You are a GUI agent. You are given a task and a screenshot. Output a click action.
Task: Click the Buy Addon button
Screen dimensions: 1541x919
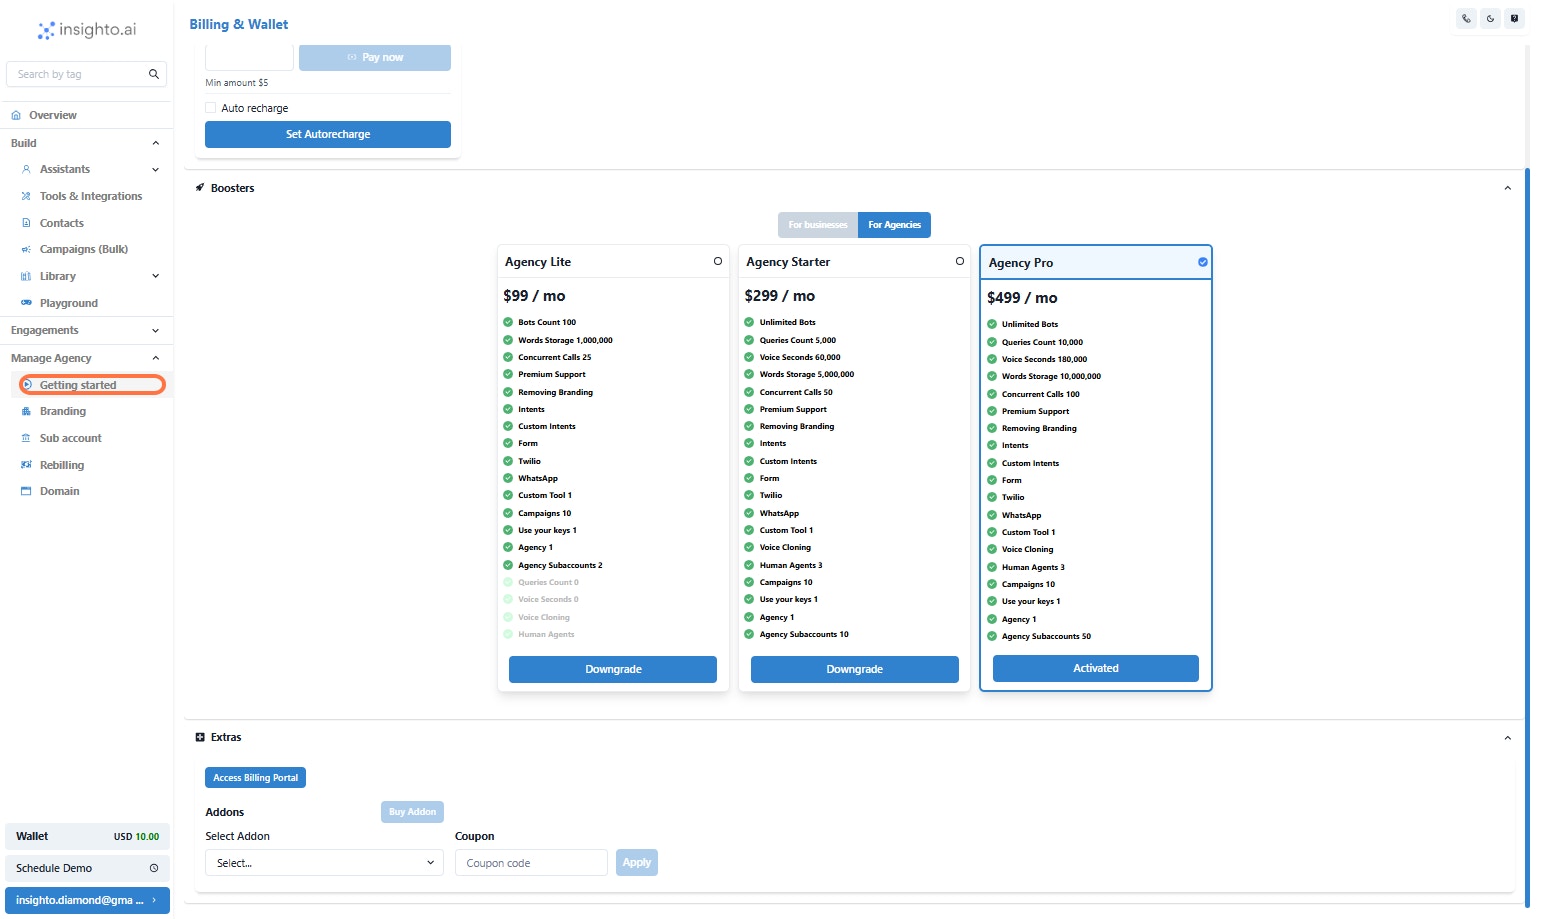[412, 812]
